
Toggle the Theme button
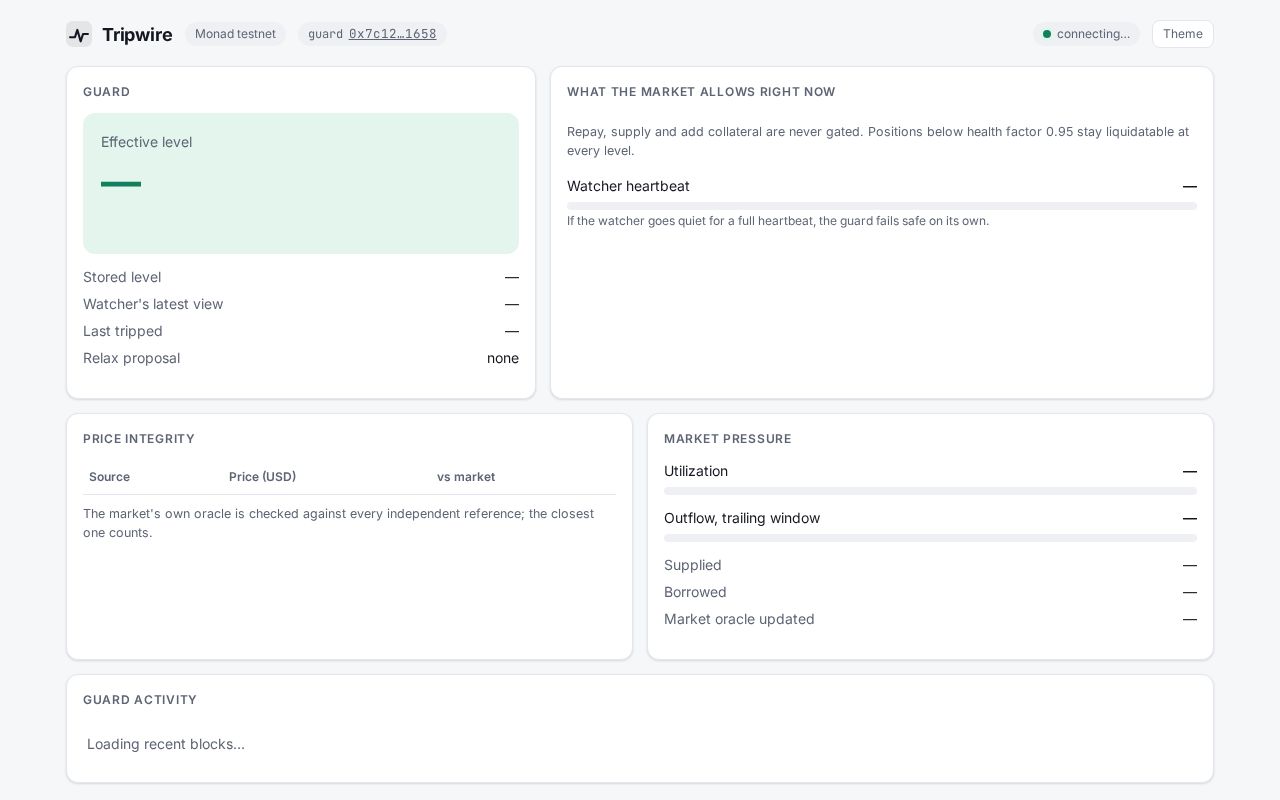point(1182,34)
